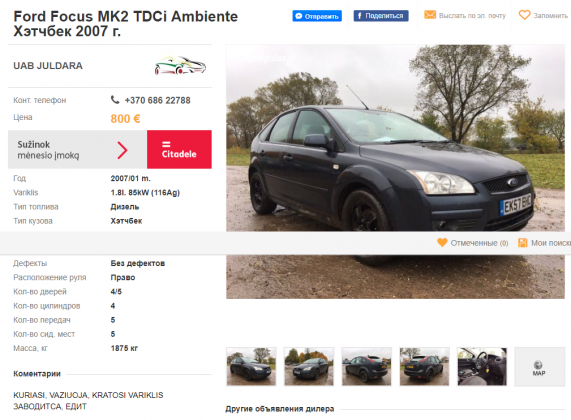Select third thumbnail showing car rear side
The height and width of the screenshot is (420, 571).
366,366
